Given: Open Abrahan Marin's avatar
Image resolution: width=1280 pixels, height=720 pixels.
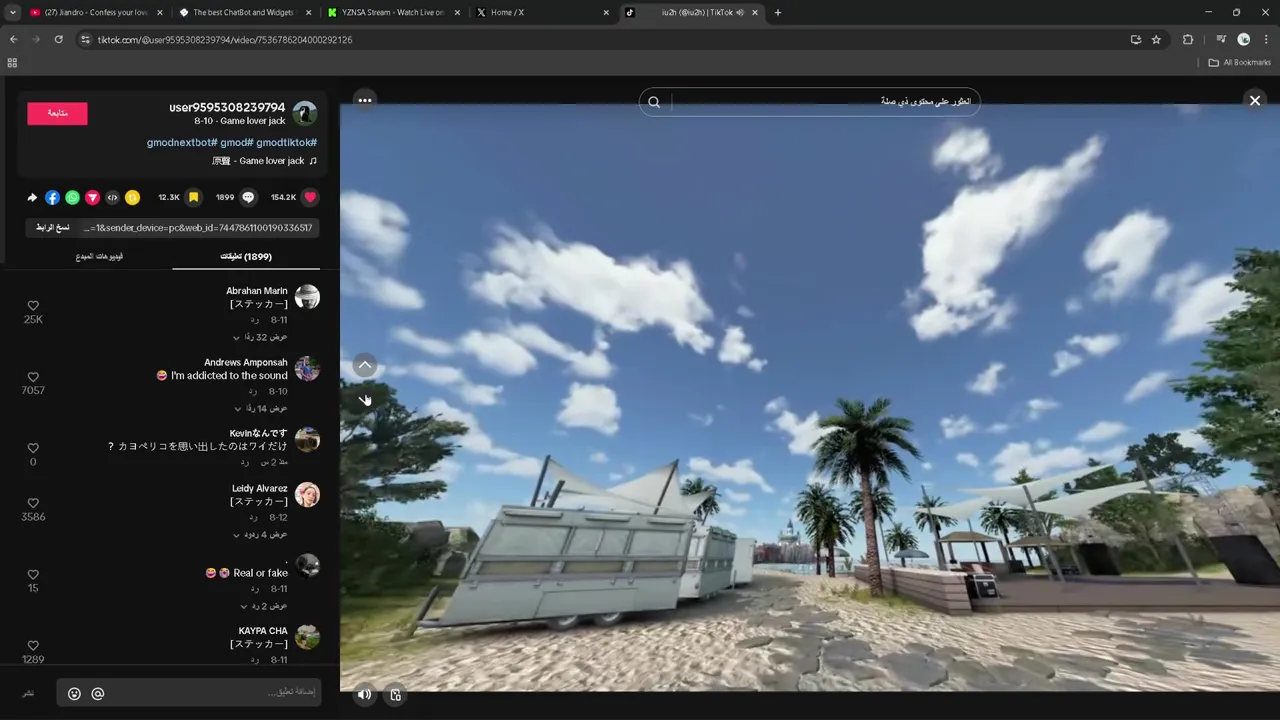Looking at the screenshot, I should pos(307,297).
